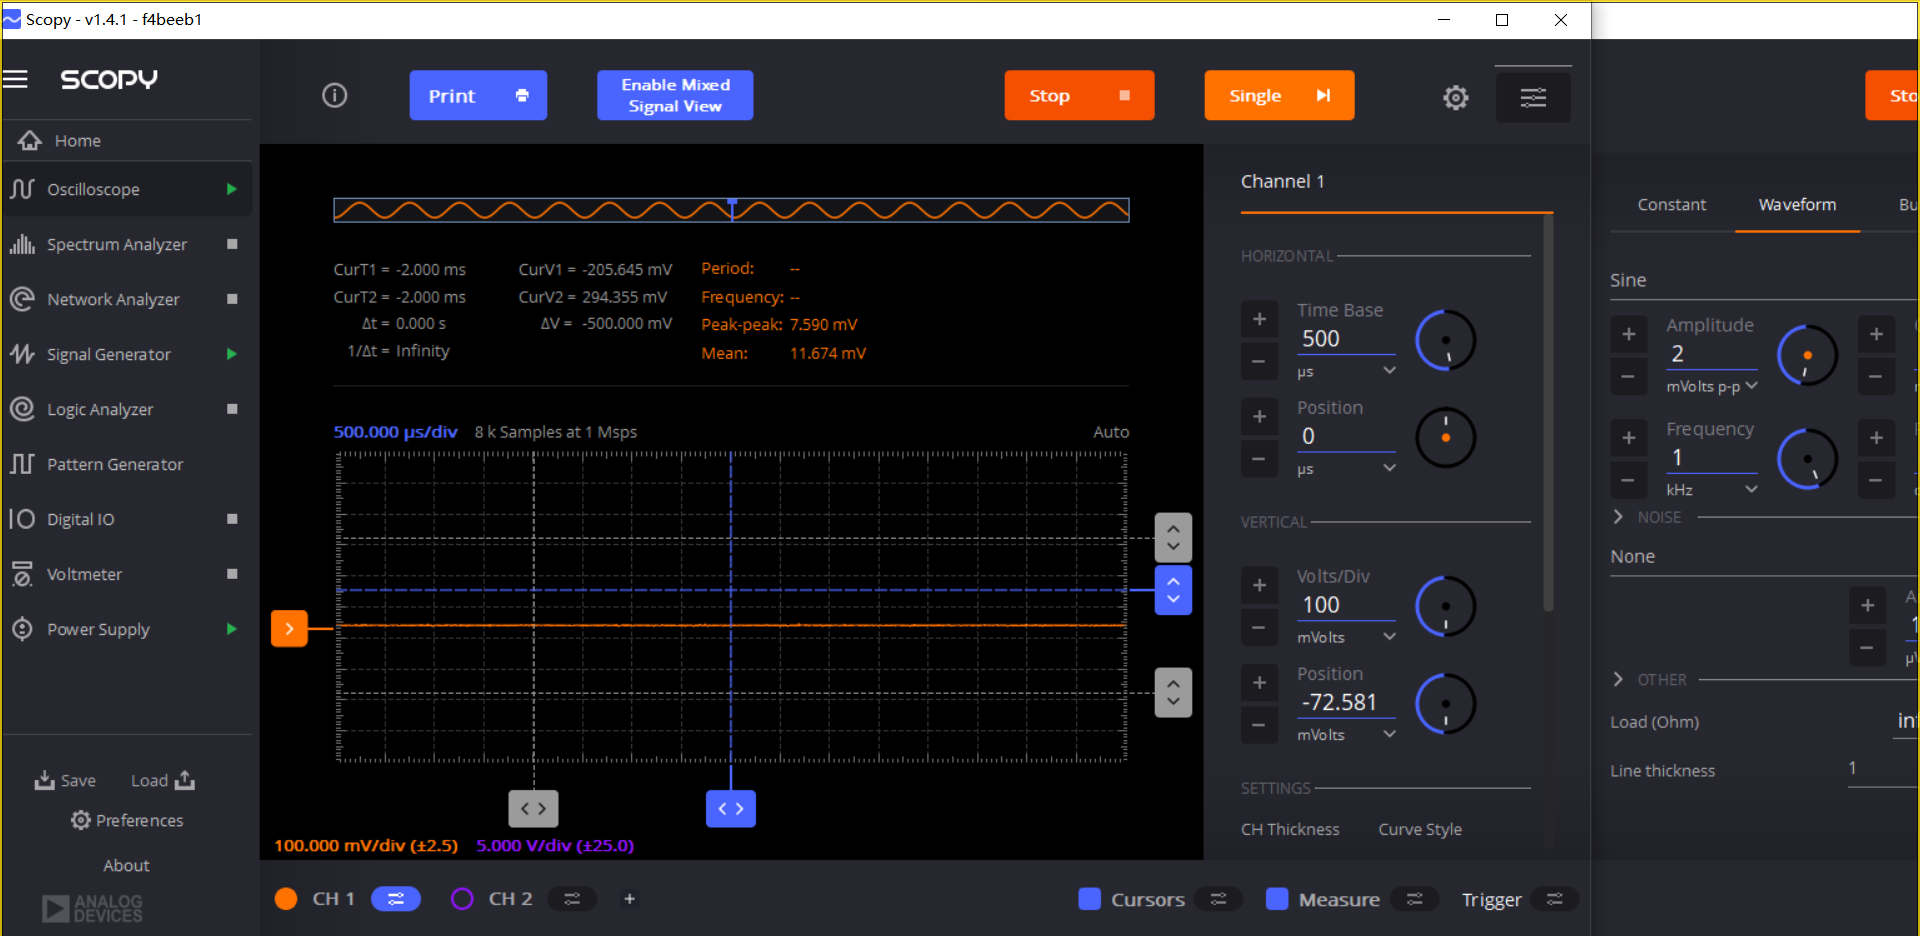Run a Single capture
This screenshot has height=937, width=1920.
point(1279,96)
